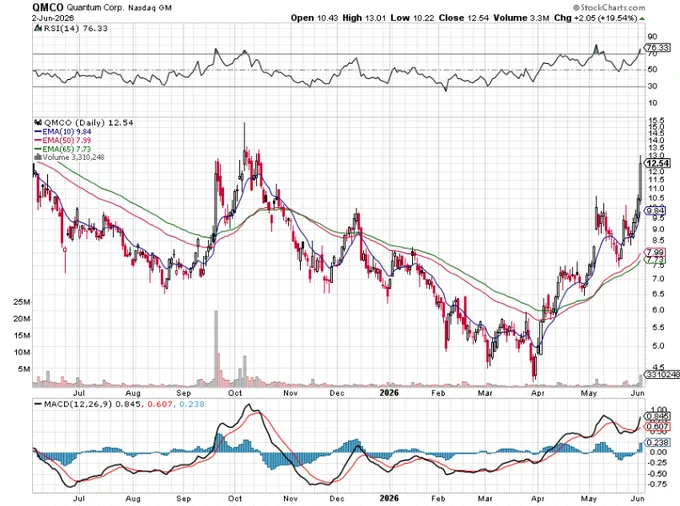This screenshot has width=680, height=506.
Task: Click the volume tag 3310248 on right axis
Action: 662,374
